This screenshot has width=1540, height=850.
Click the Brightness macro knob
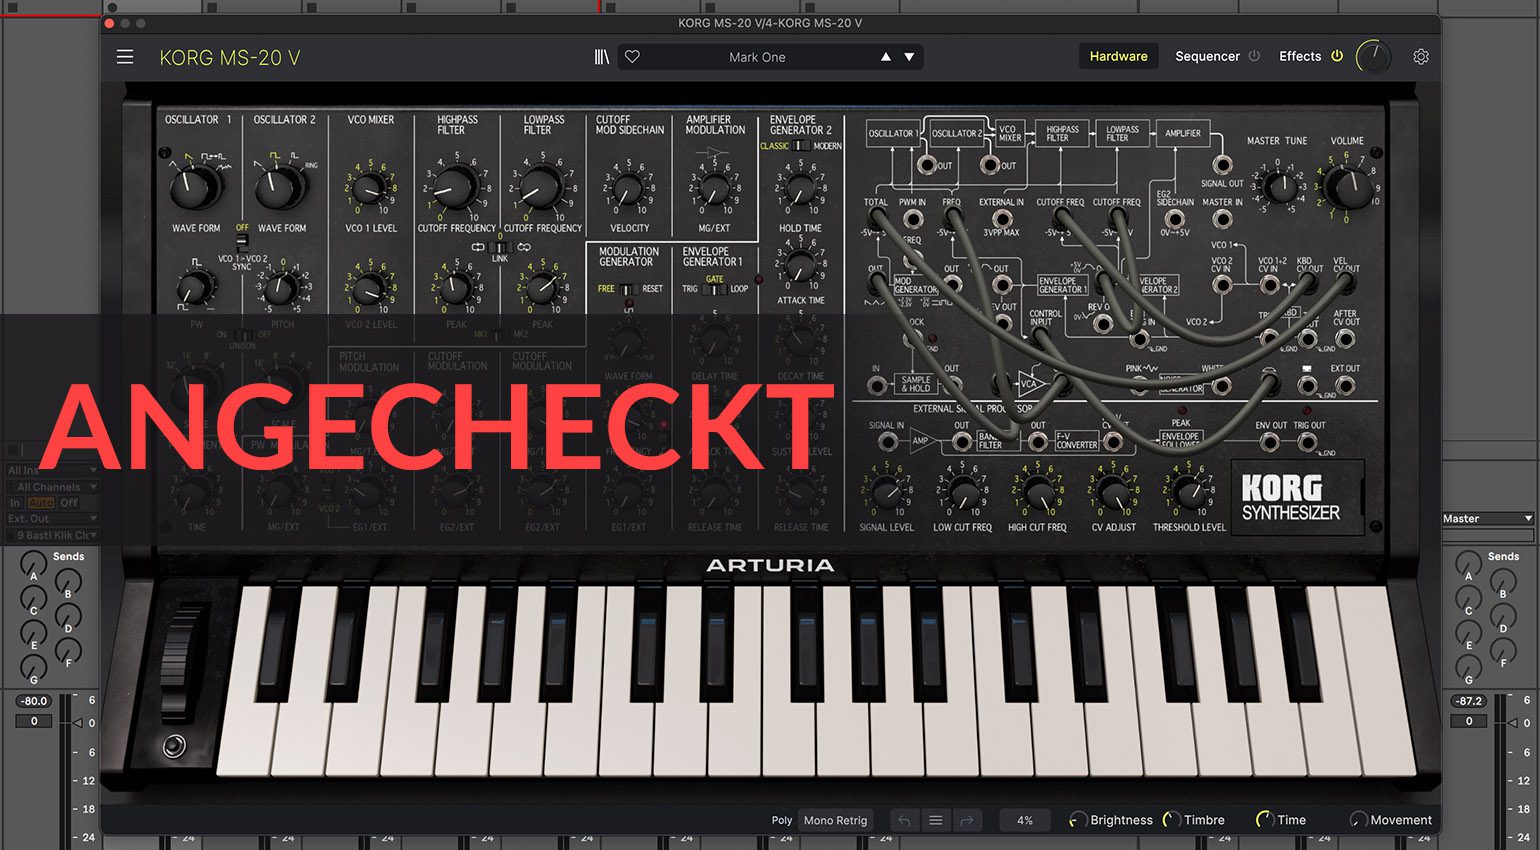pyautogui.click(x=1078, y=820)
